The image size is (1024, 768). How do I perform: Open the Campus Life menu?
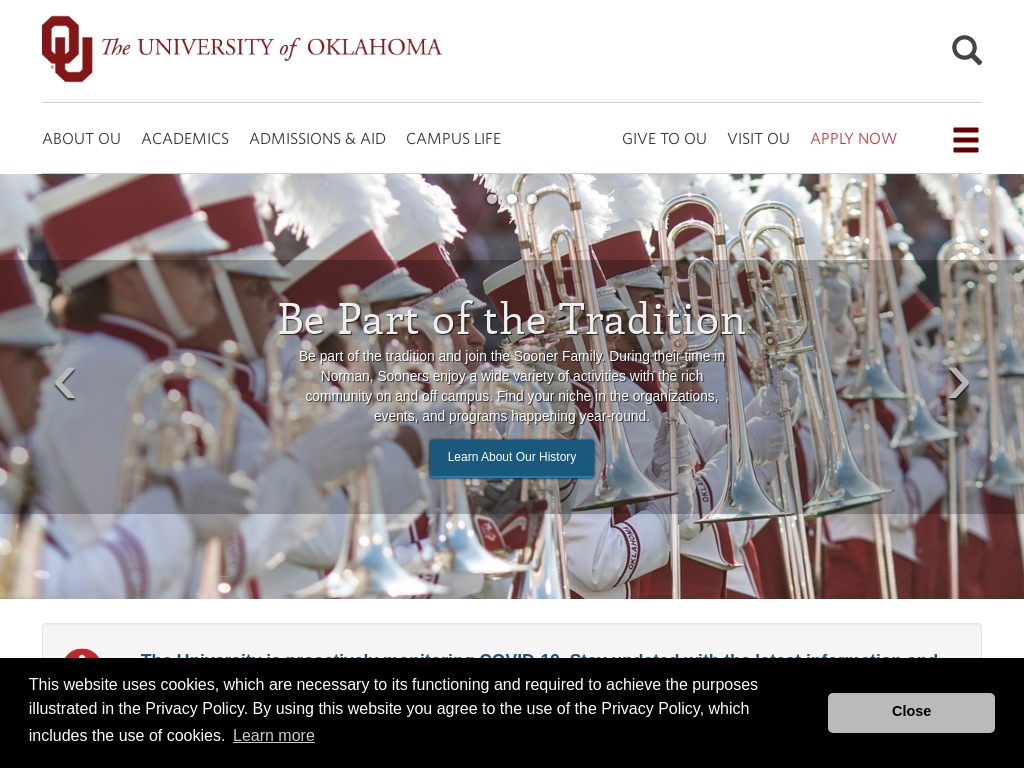(453, 138)
